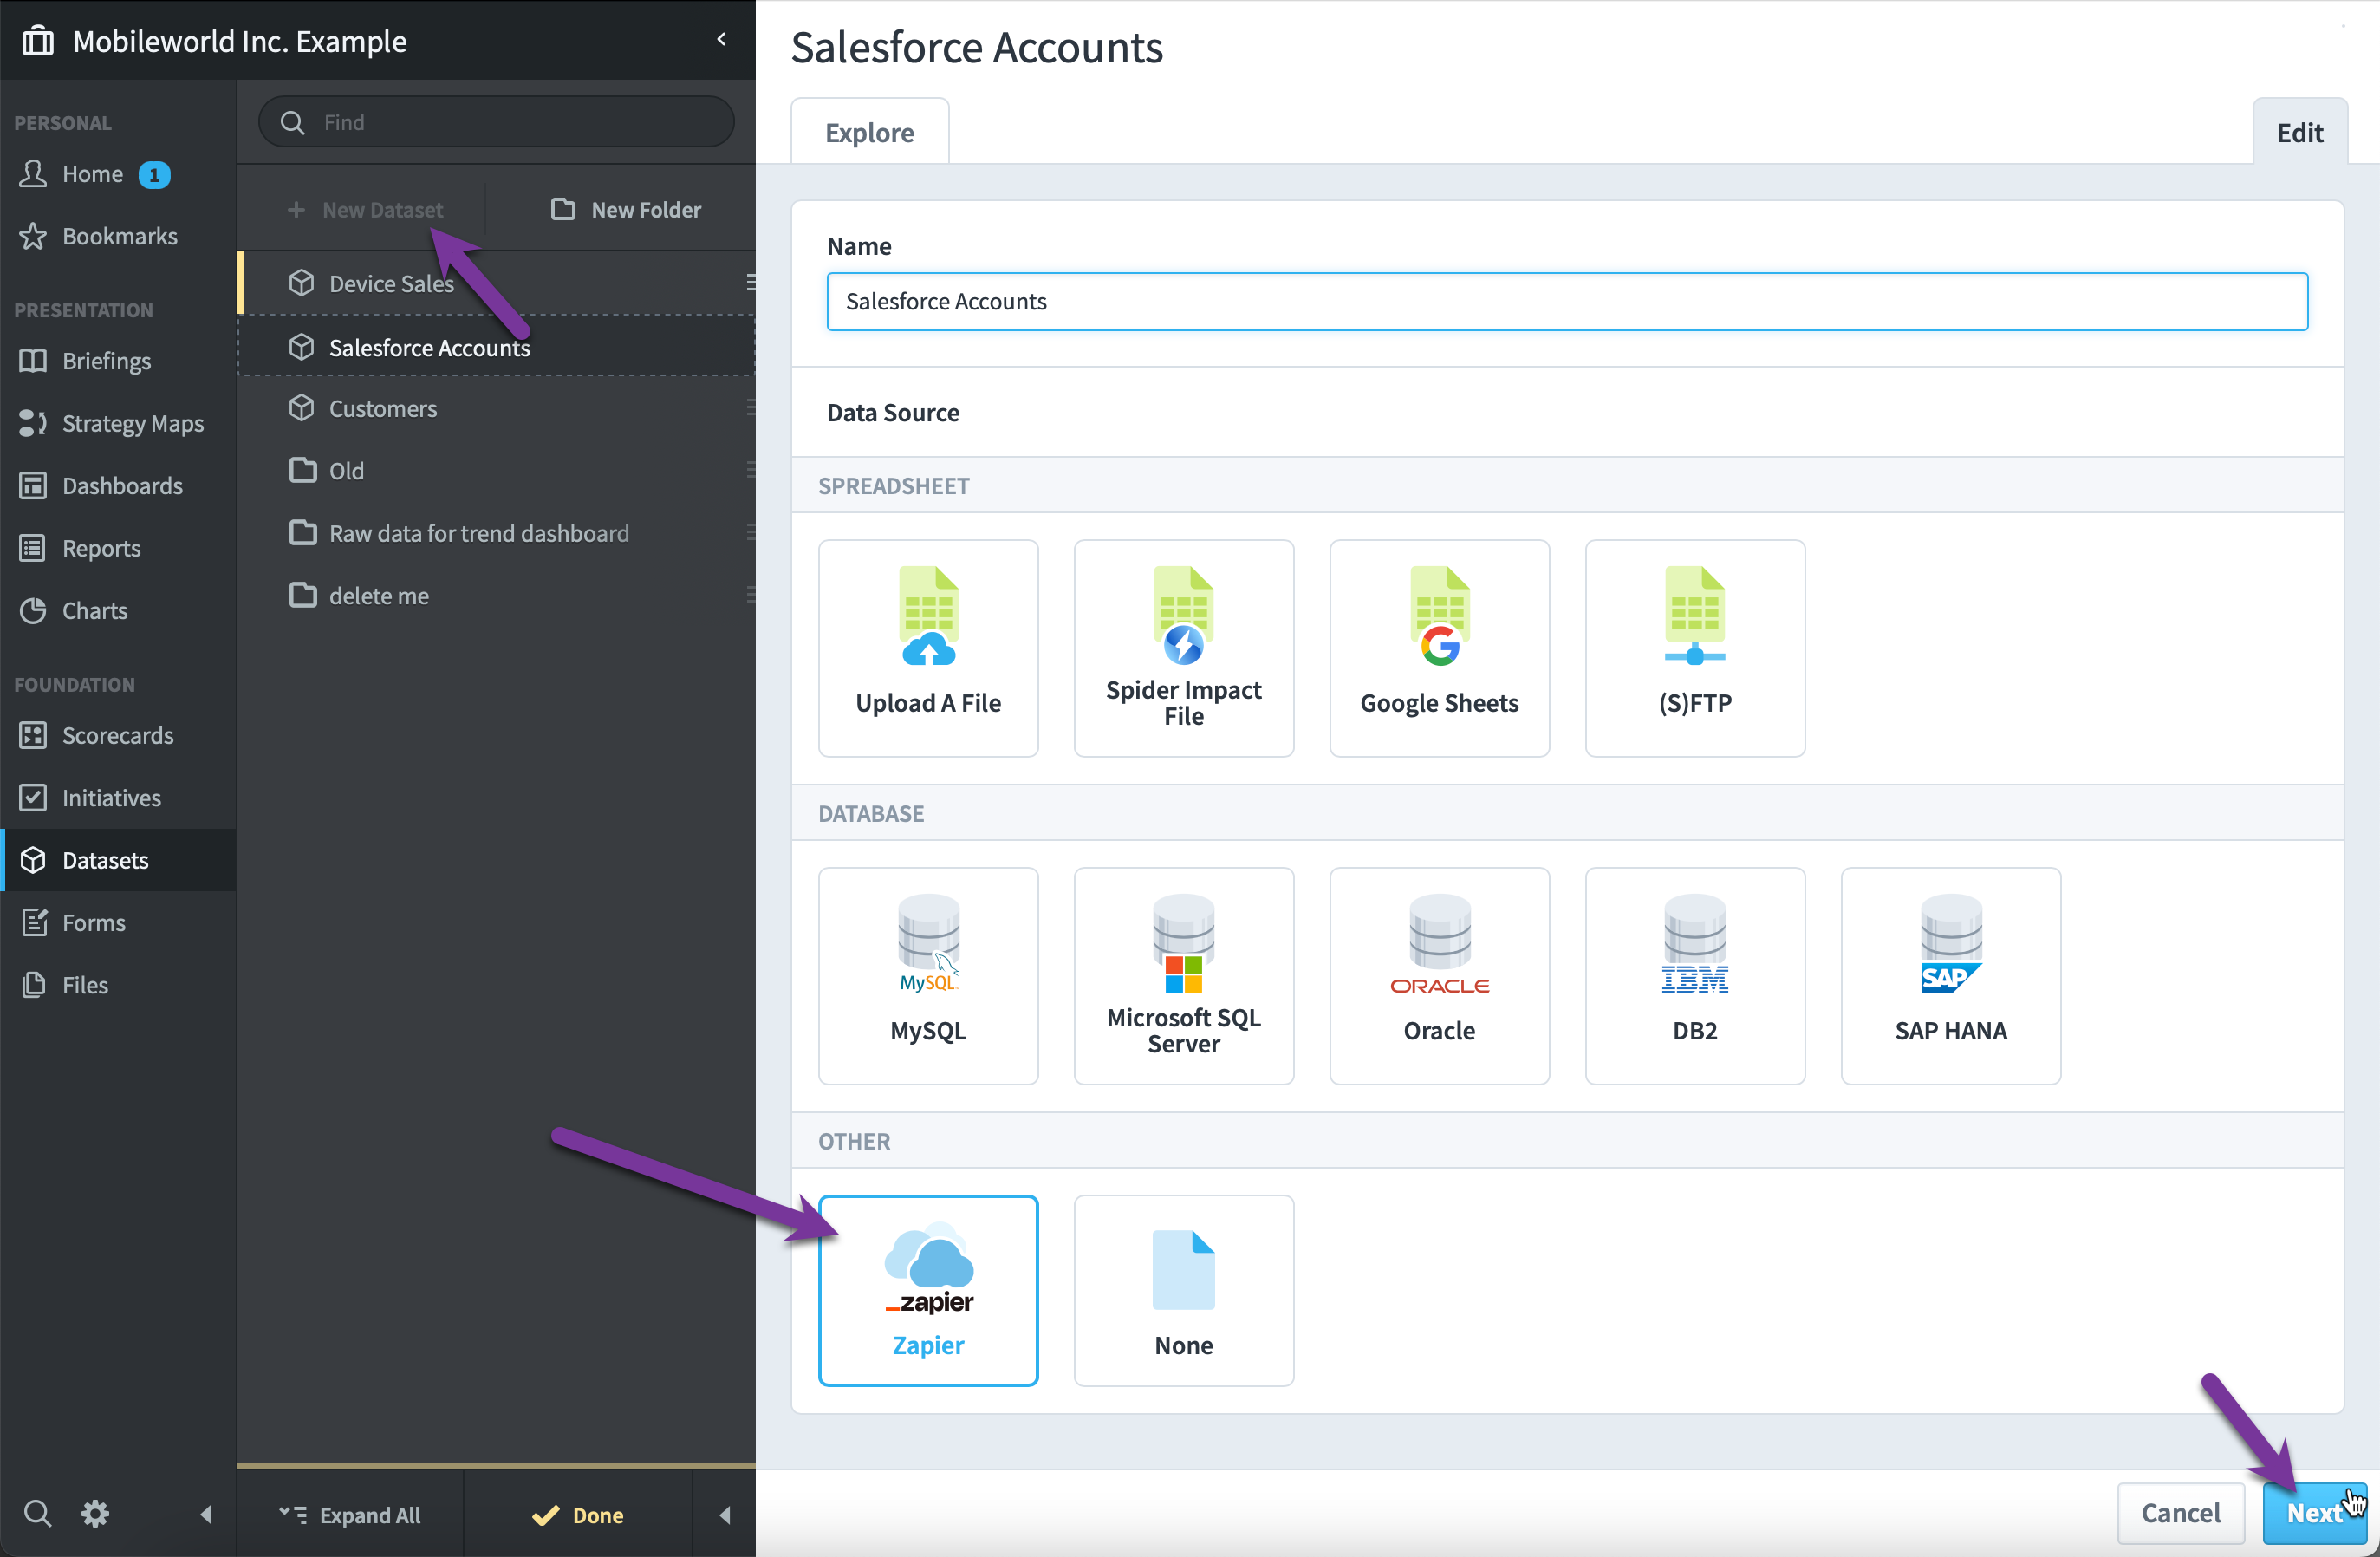Select Customers dataset in tree

tap(496, 408)
